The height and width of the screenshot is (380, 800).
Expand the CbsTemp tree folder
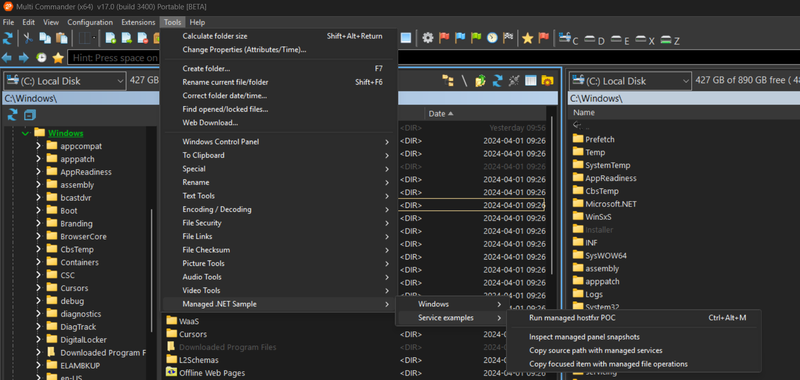[38, 249]
